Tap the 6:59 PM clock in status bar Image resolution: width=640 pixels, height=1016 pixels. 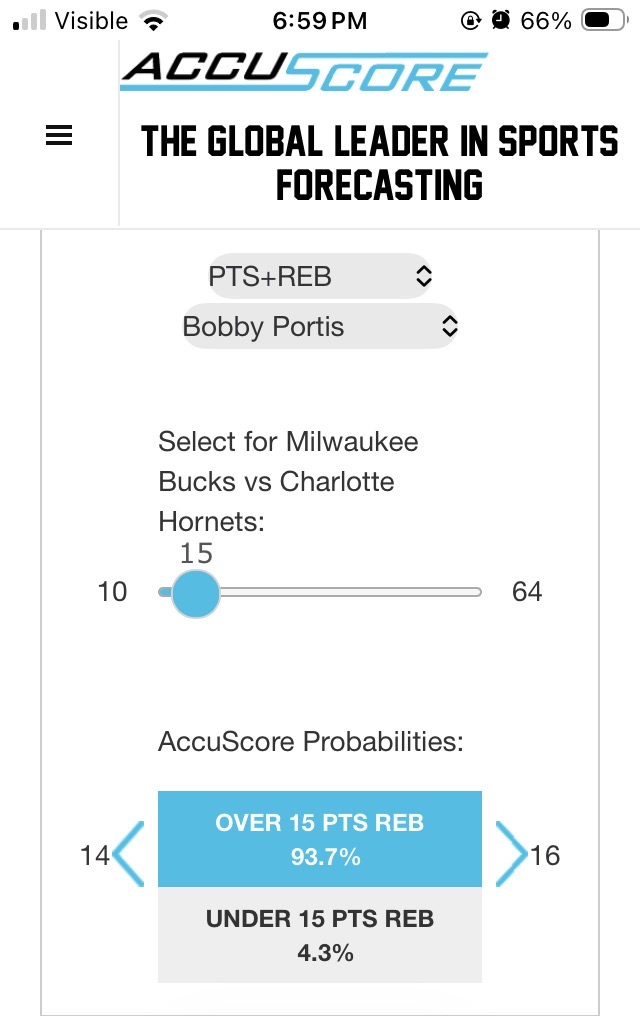point(320,20)
